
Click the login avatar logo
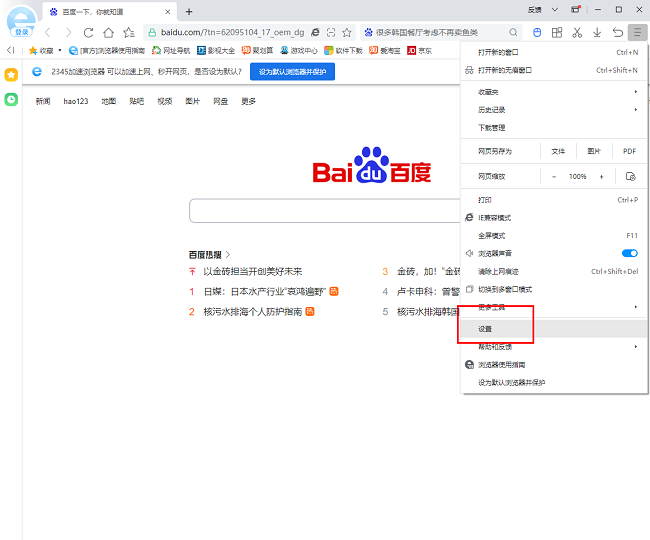22,22
